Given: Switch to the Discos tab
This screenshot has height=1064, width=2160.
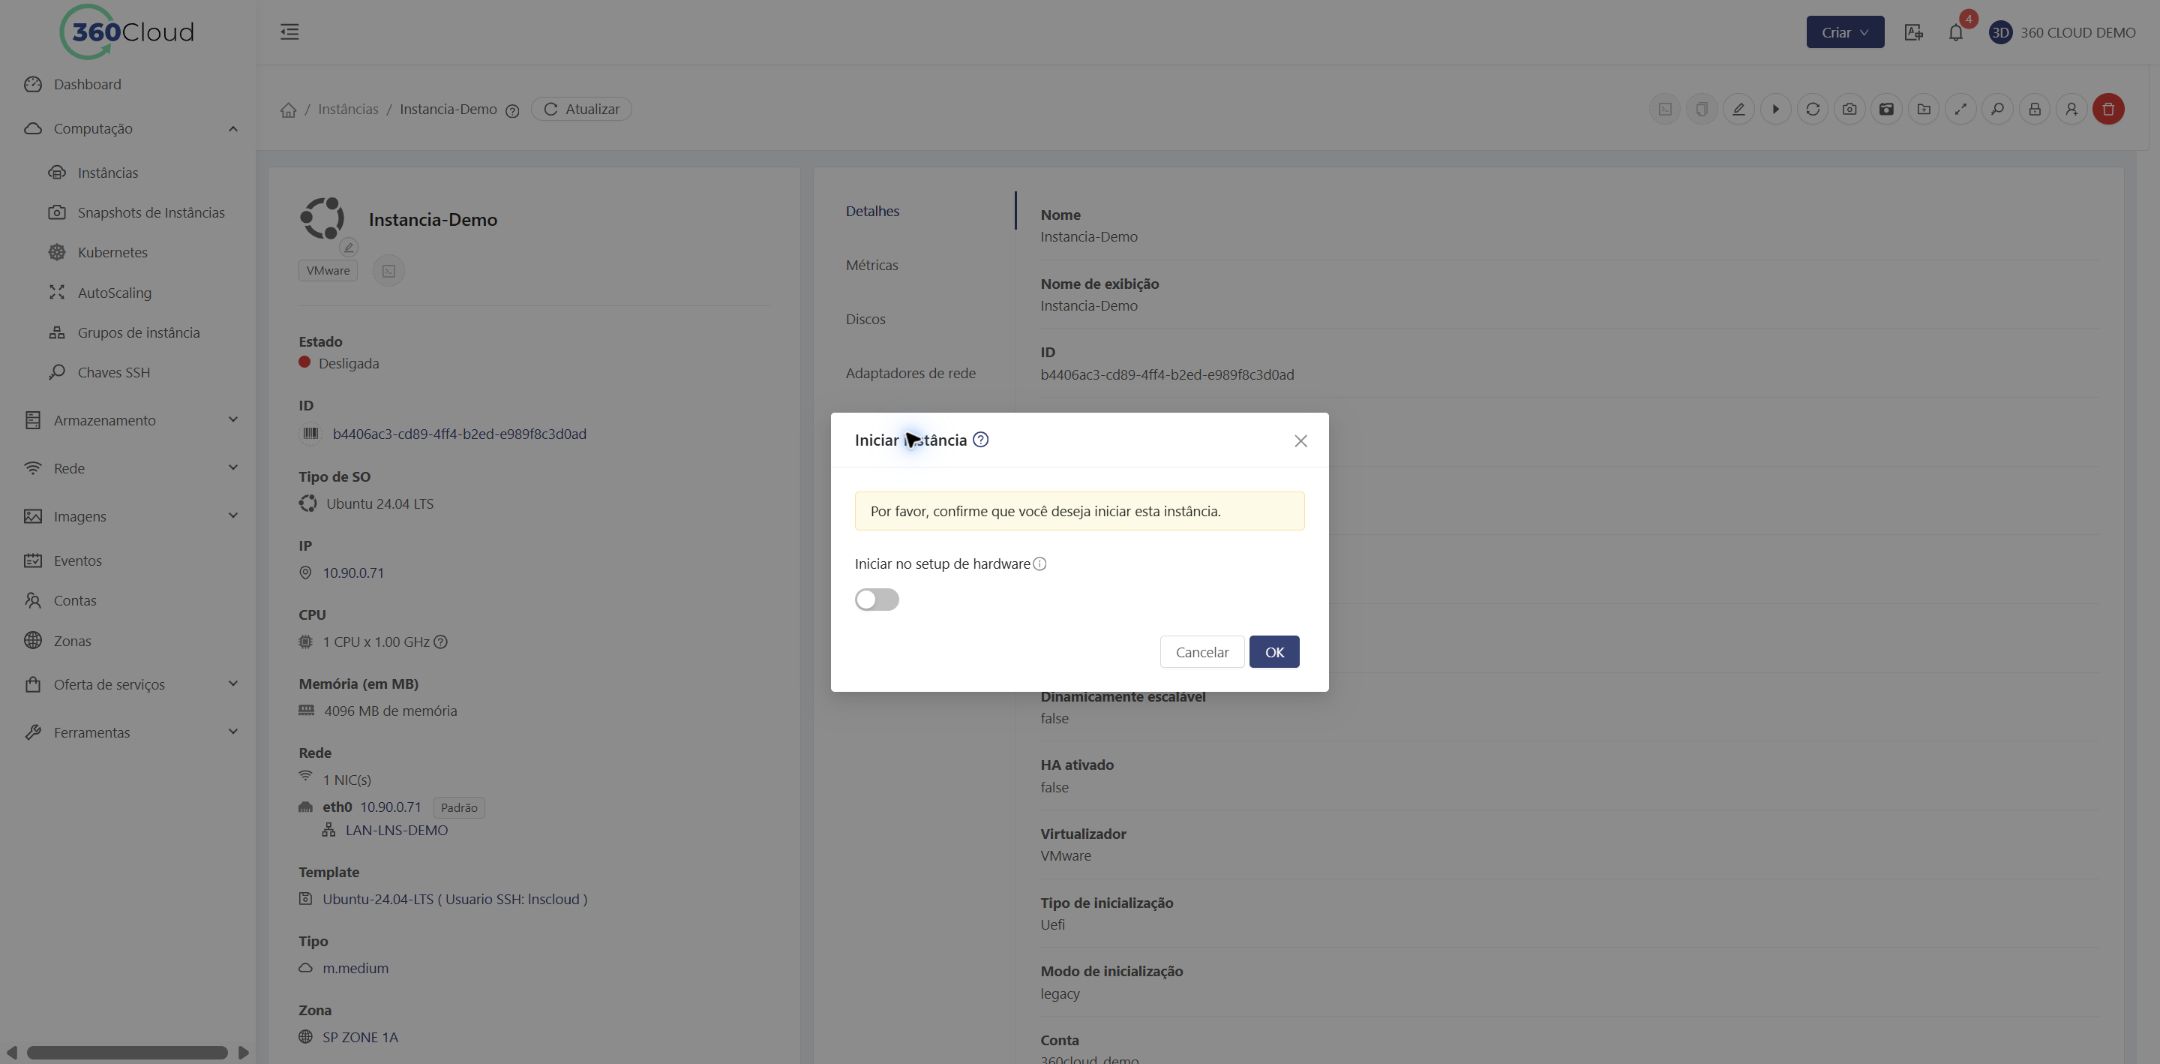Looking at the screenshot, I should [865, 319].
